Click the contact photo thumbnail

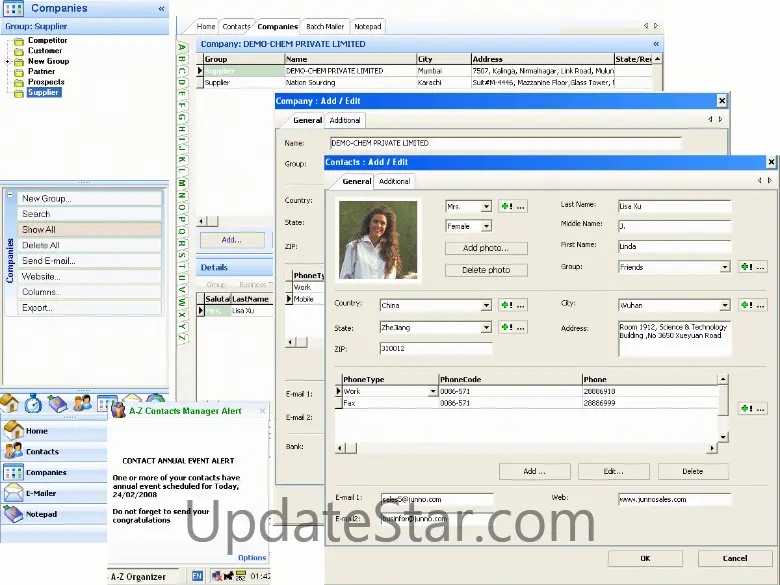pos(378,240)
